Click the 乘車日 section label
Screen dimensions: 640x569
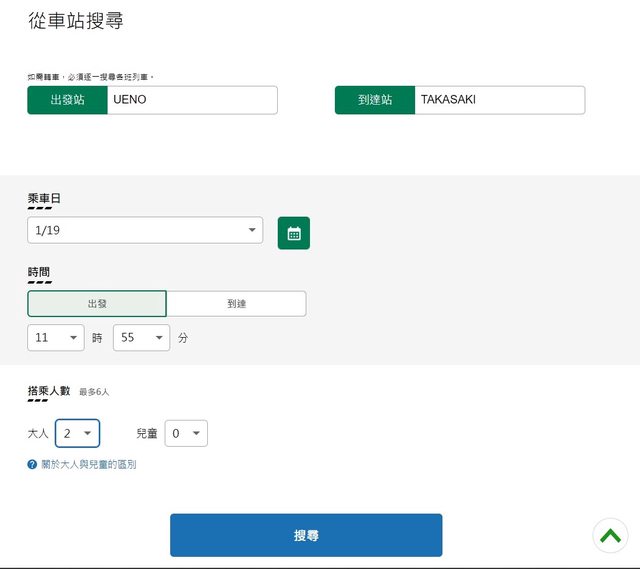[x=44, y=199]
